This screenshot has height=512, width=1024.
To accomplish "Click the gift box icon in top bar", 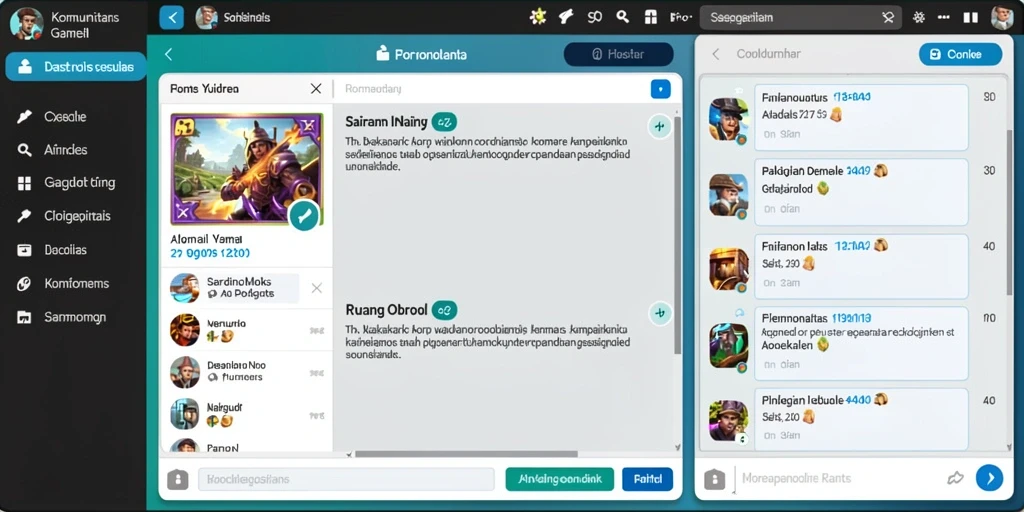I will pyautogui.click(x=650, y=18).
